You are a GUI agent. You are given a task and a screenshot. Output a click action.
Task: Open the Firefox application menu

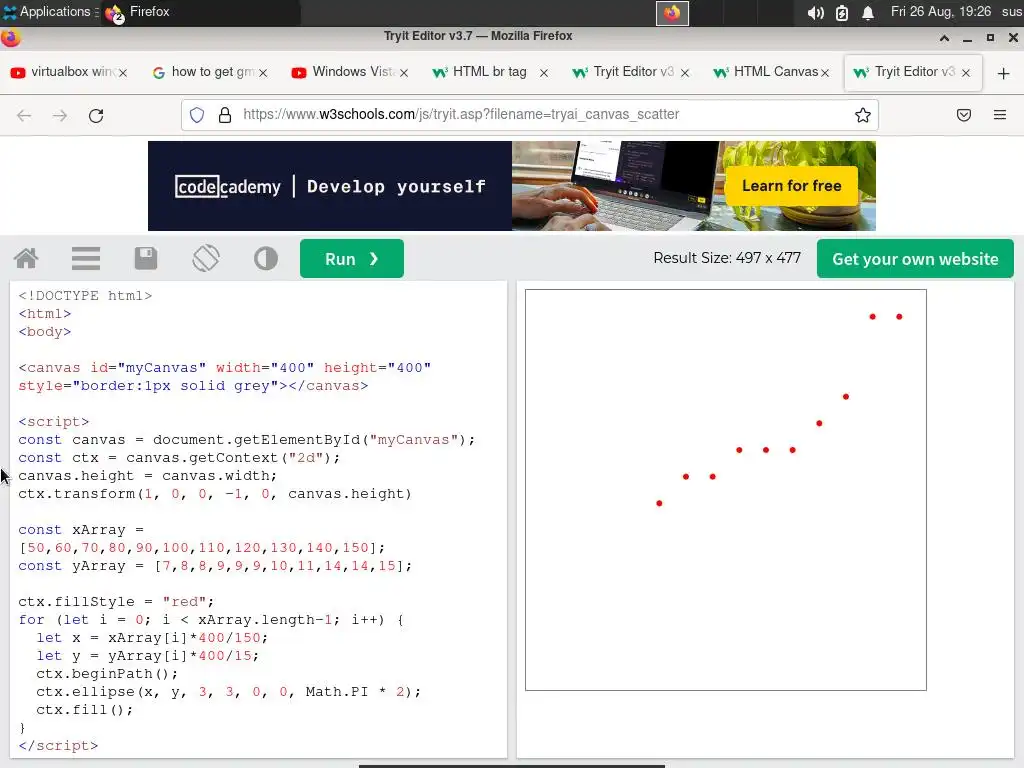[x=1000, y=115]
